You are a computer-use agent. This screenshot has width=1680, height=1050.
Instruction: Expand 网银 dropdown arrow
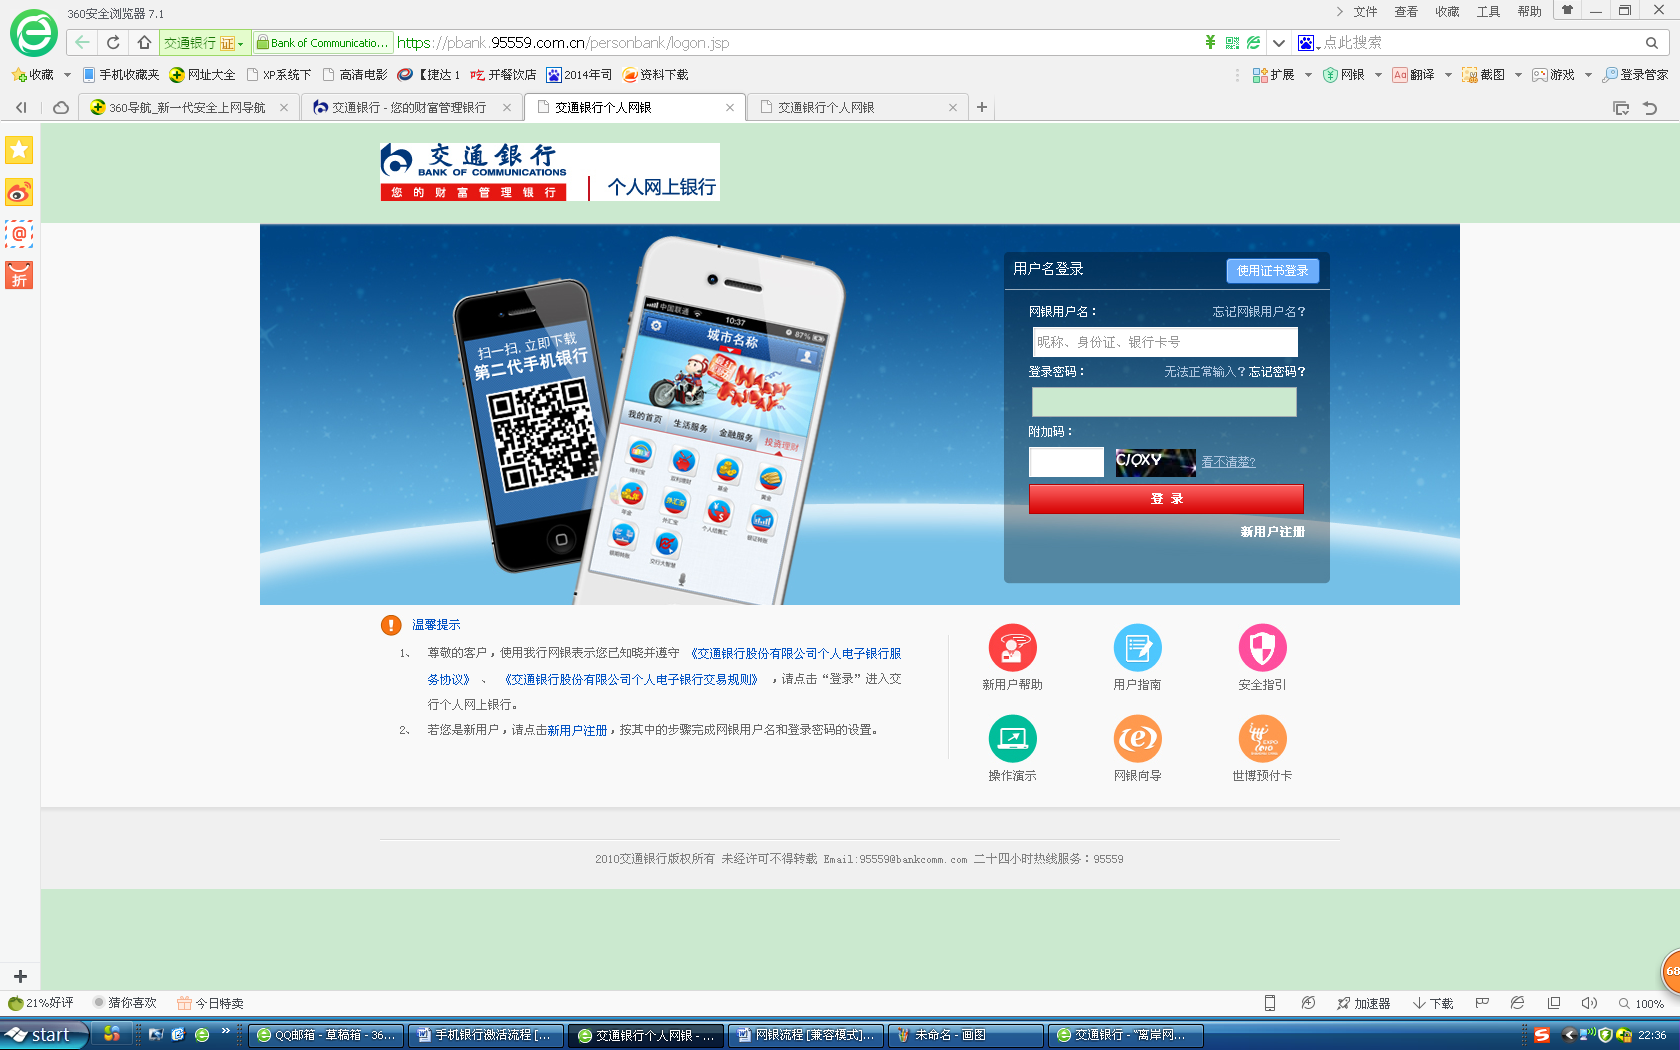point(1378,75)
